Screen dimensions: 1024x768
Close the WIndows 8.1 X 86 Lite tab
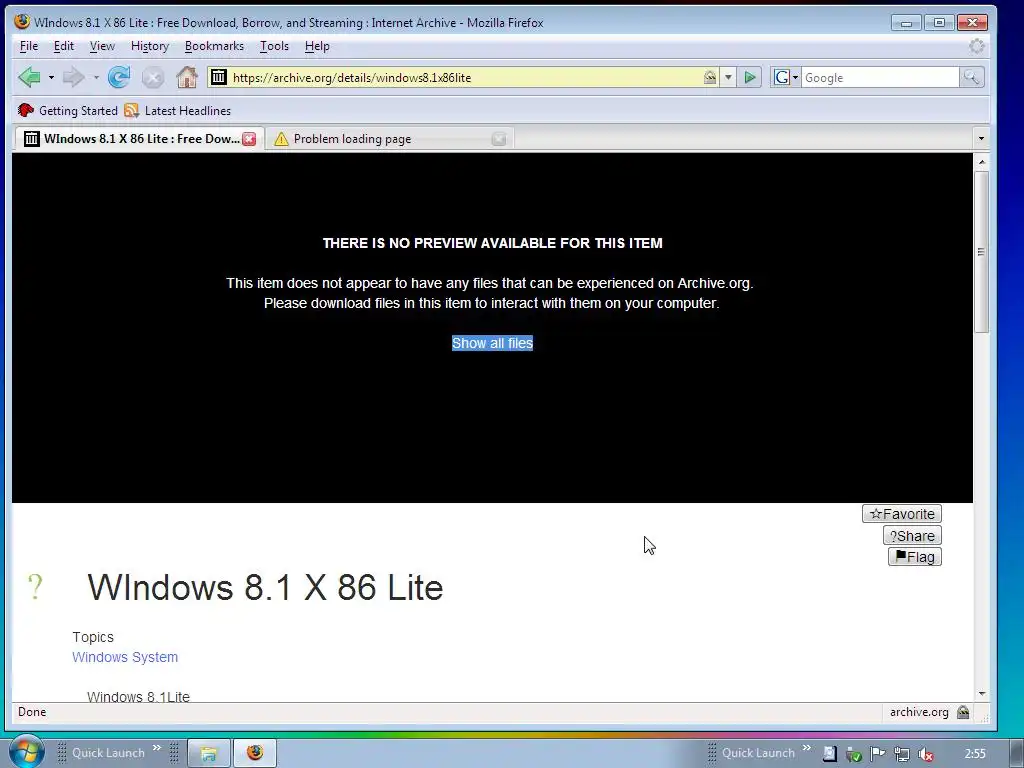(249, 138)
